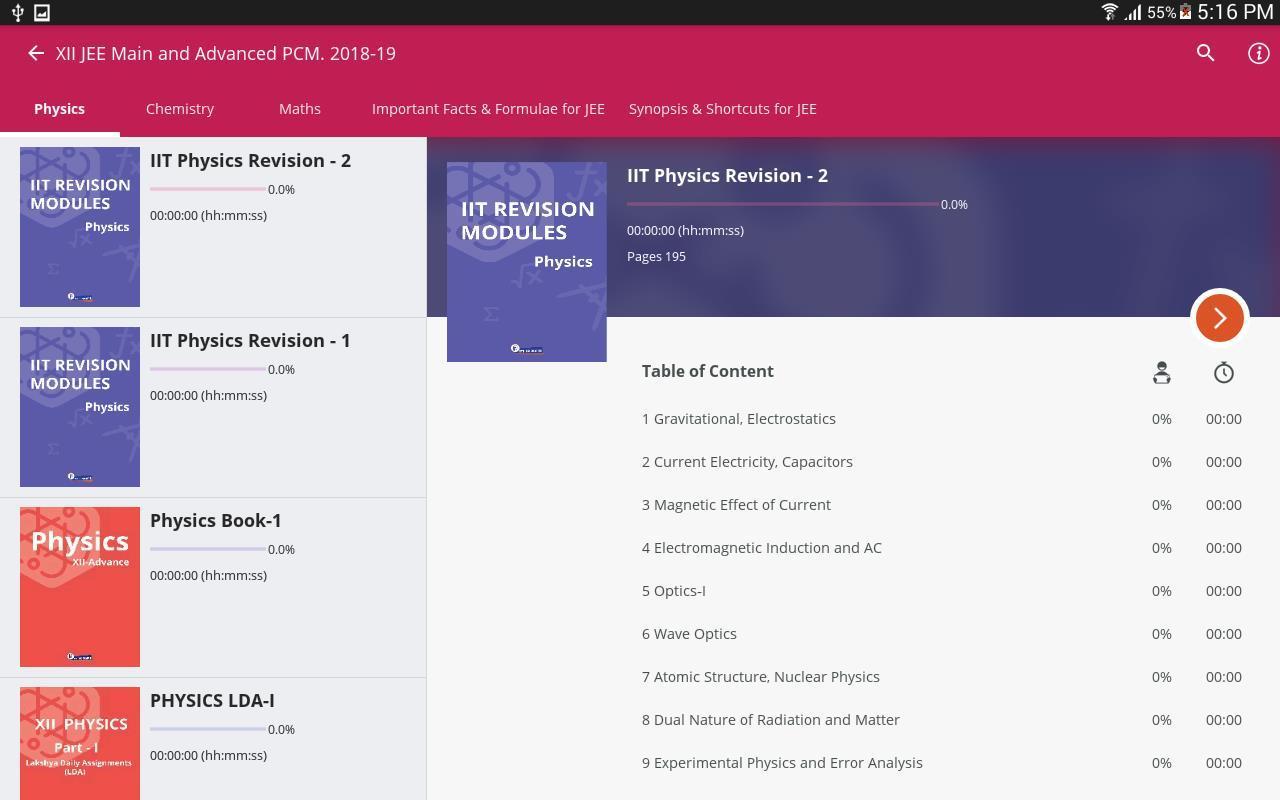Click 0% progress of Gravitational, Electrostatics row

tap(1161, 419)
